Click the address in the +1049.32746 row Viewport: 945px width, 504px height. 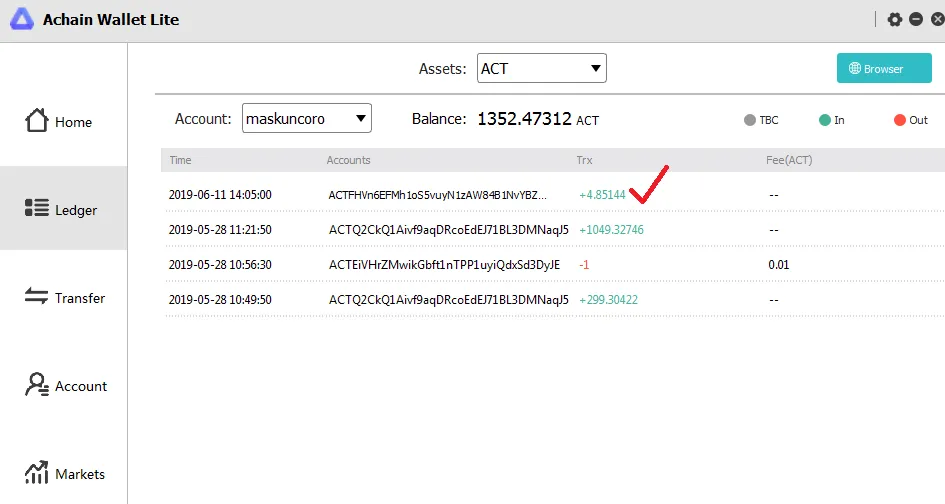pyautogui.click(x=448, y=230)
